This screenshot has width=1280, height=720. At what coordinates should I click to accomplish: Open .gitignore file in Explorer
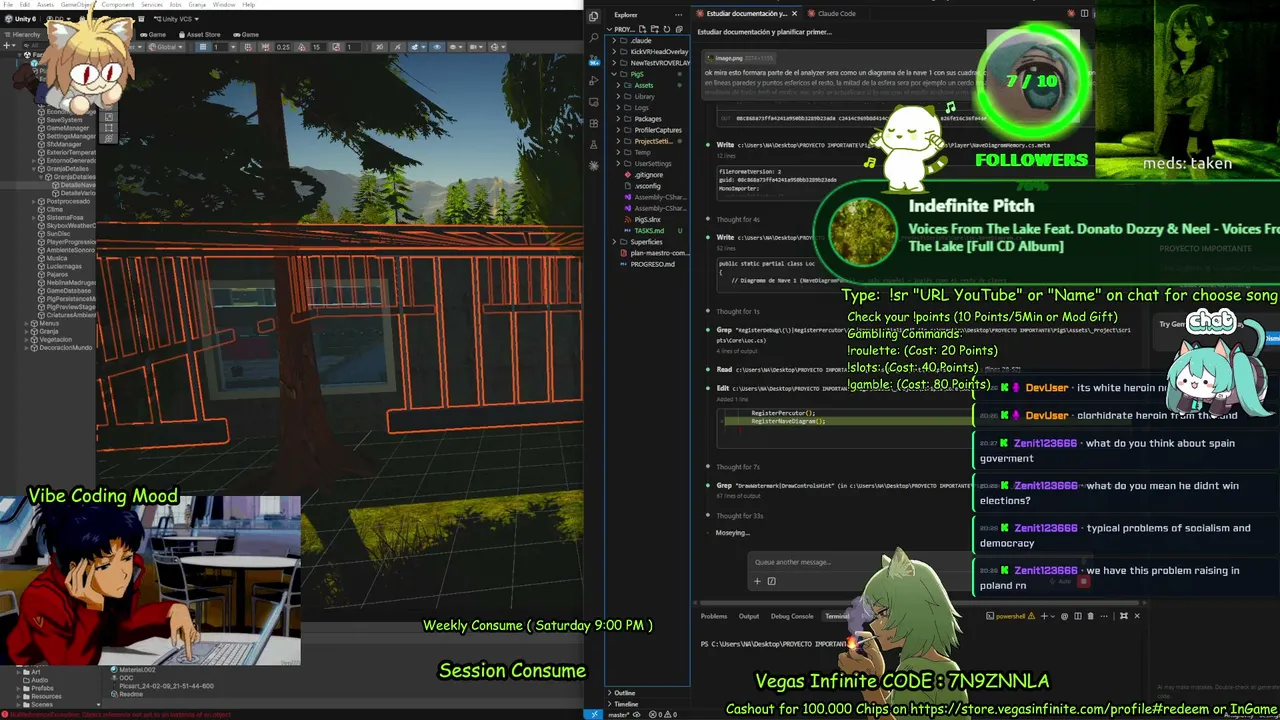click(x=648, y=175)
